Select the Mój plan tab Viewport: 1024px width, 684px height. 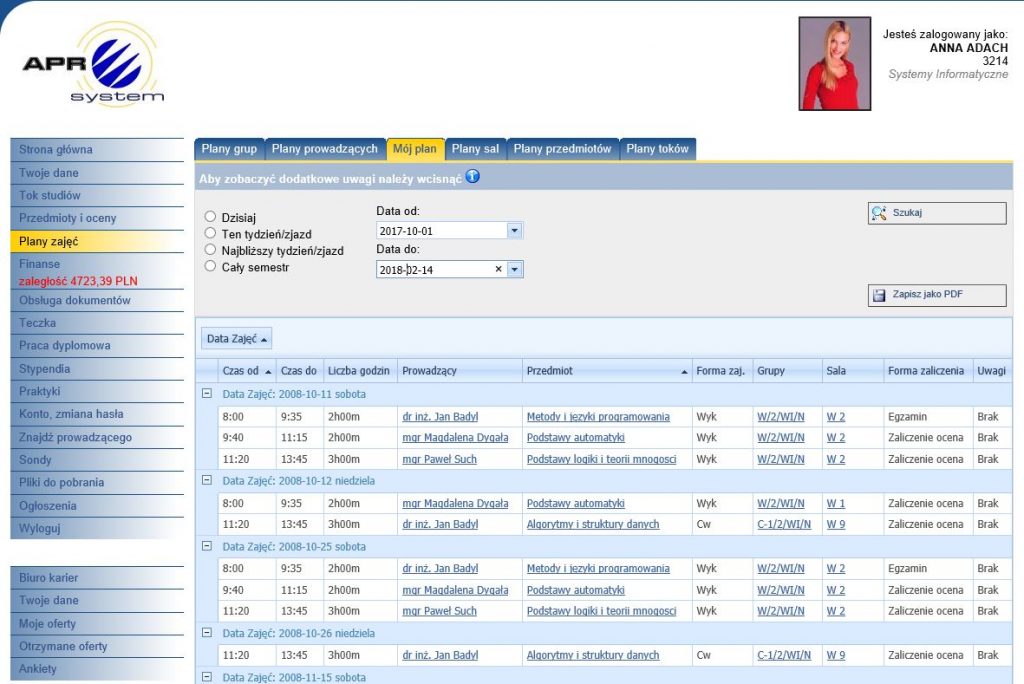415,149
